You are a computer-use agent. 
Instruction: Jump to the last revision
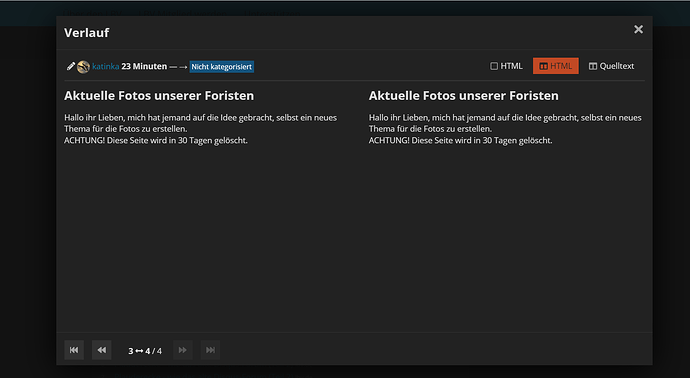(210, 350)
